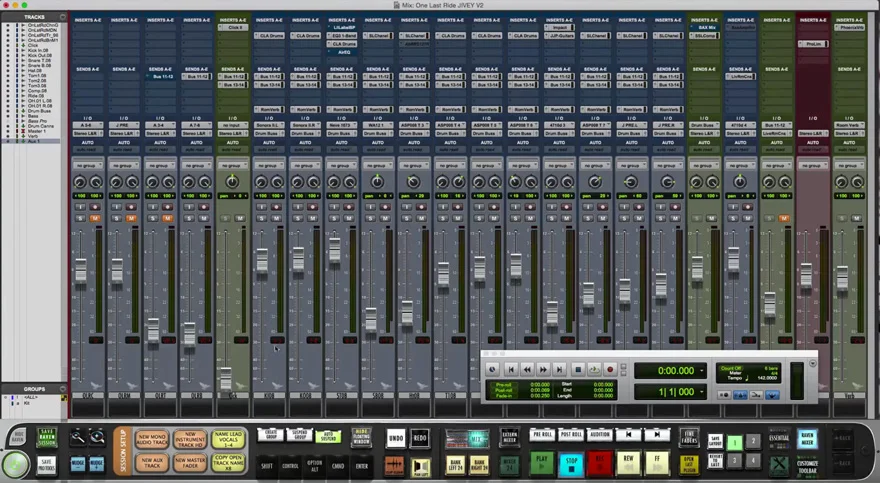Click Save Raven Session
This screenshot has height=483, width=880.
point(47,438)
